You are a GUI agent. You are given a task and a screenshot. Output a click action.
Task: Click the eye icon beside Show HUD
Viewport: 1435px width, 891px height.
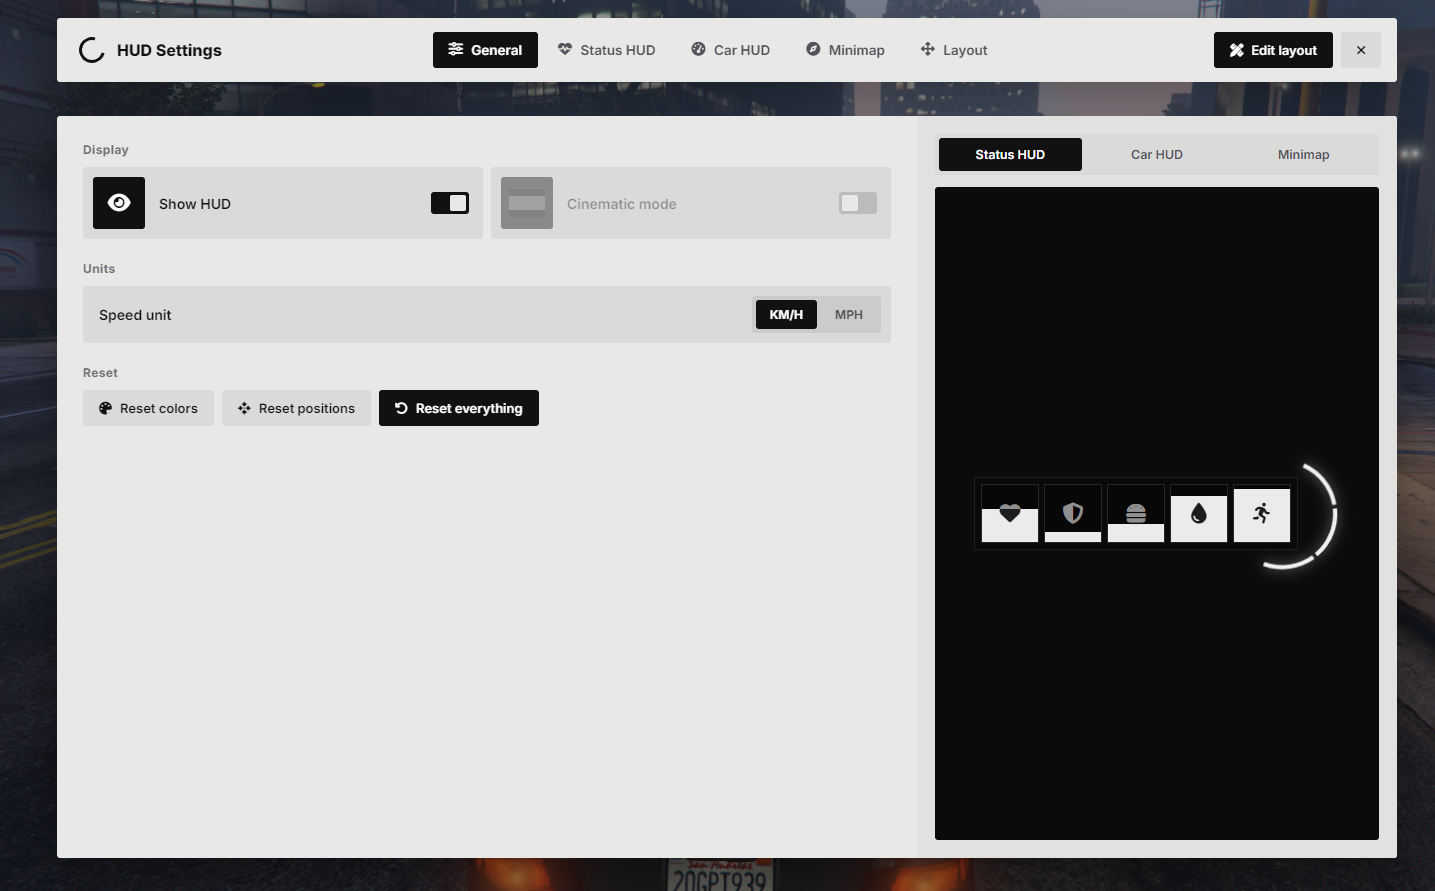pos(119,203)
